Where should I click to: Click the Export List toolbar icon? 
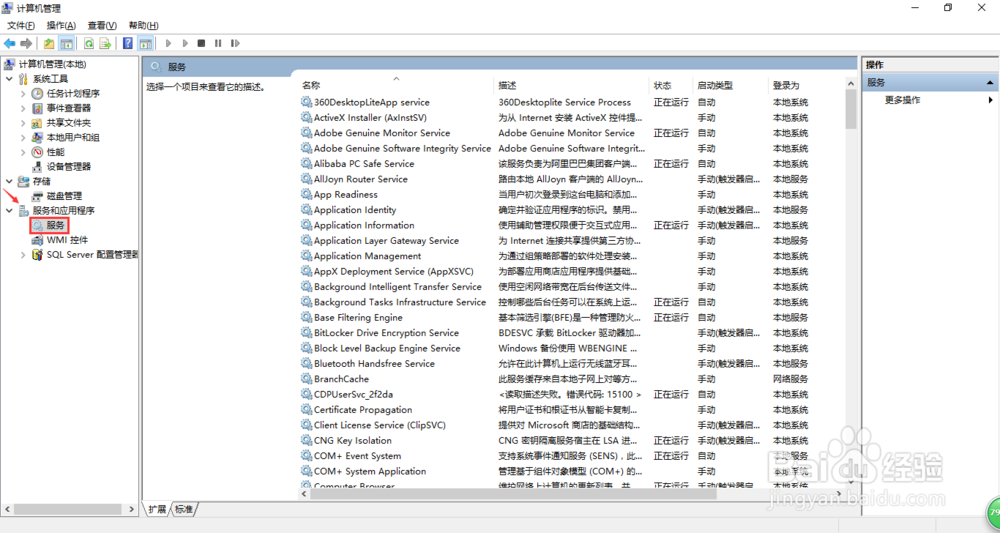[x=106, y=43]
